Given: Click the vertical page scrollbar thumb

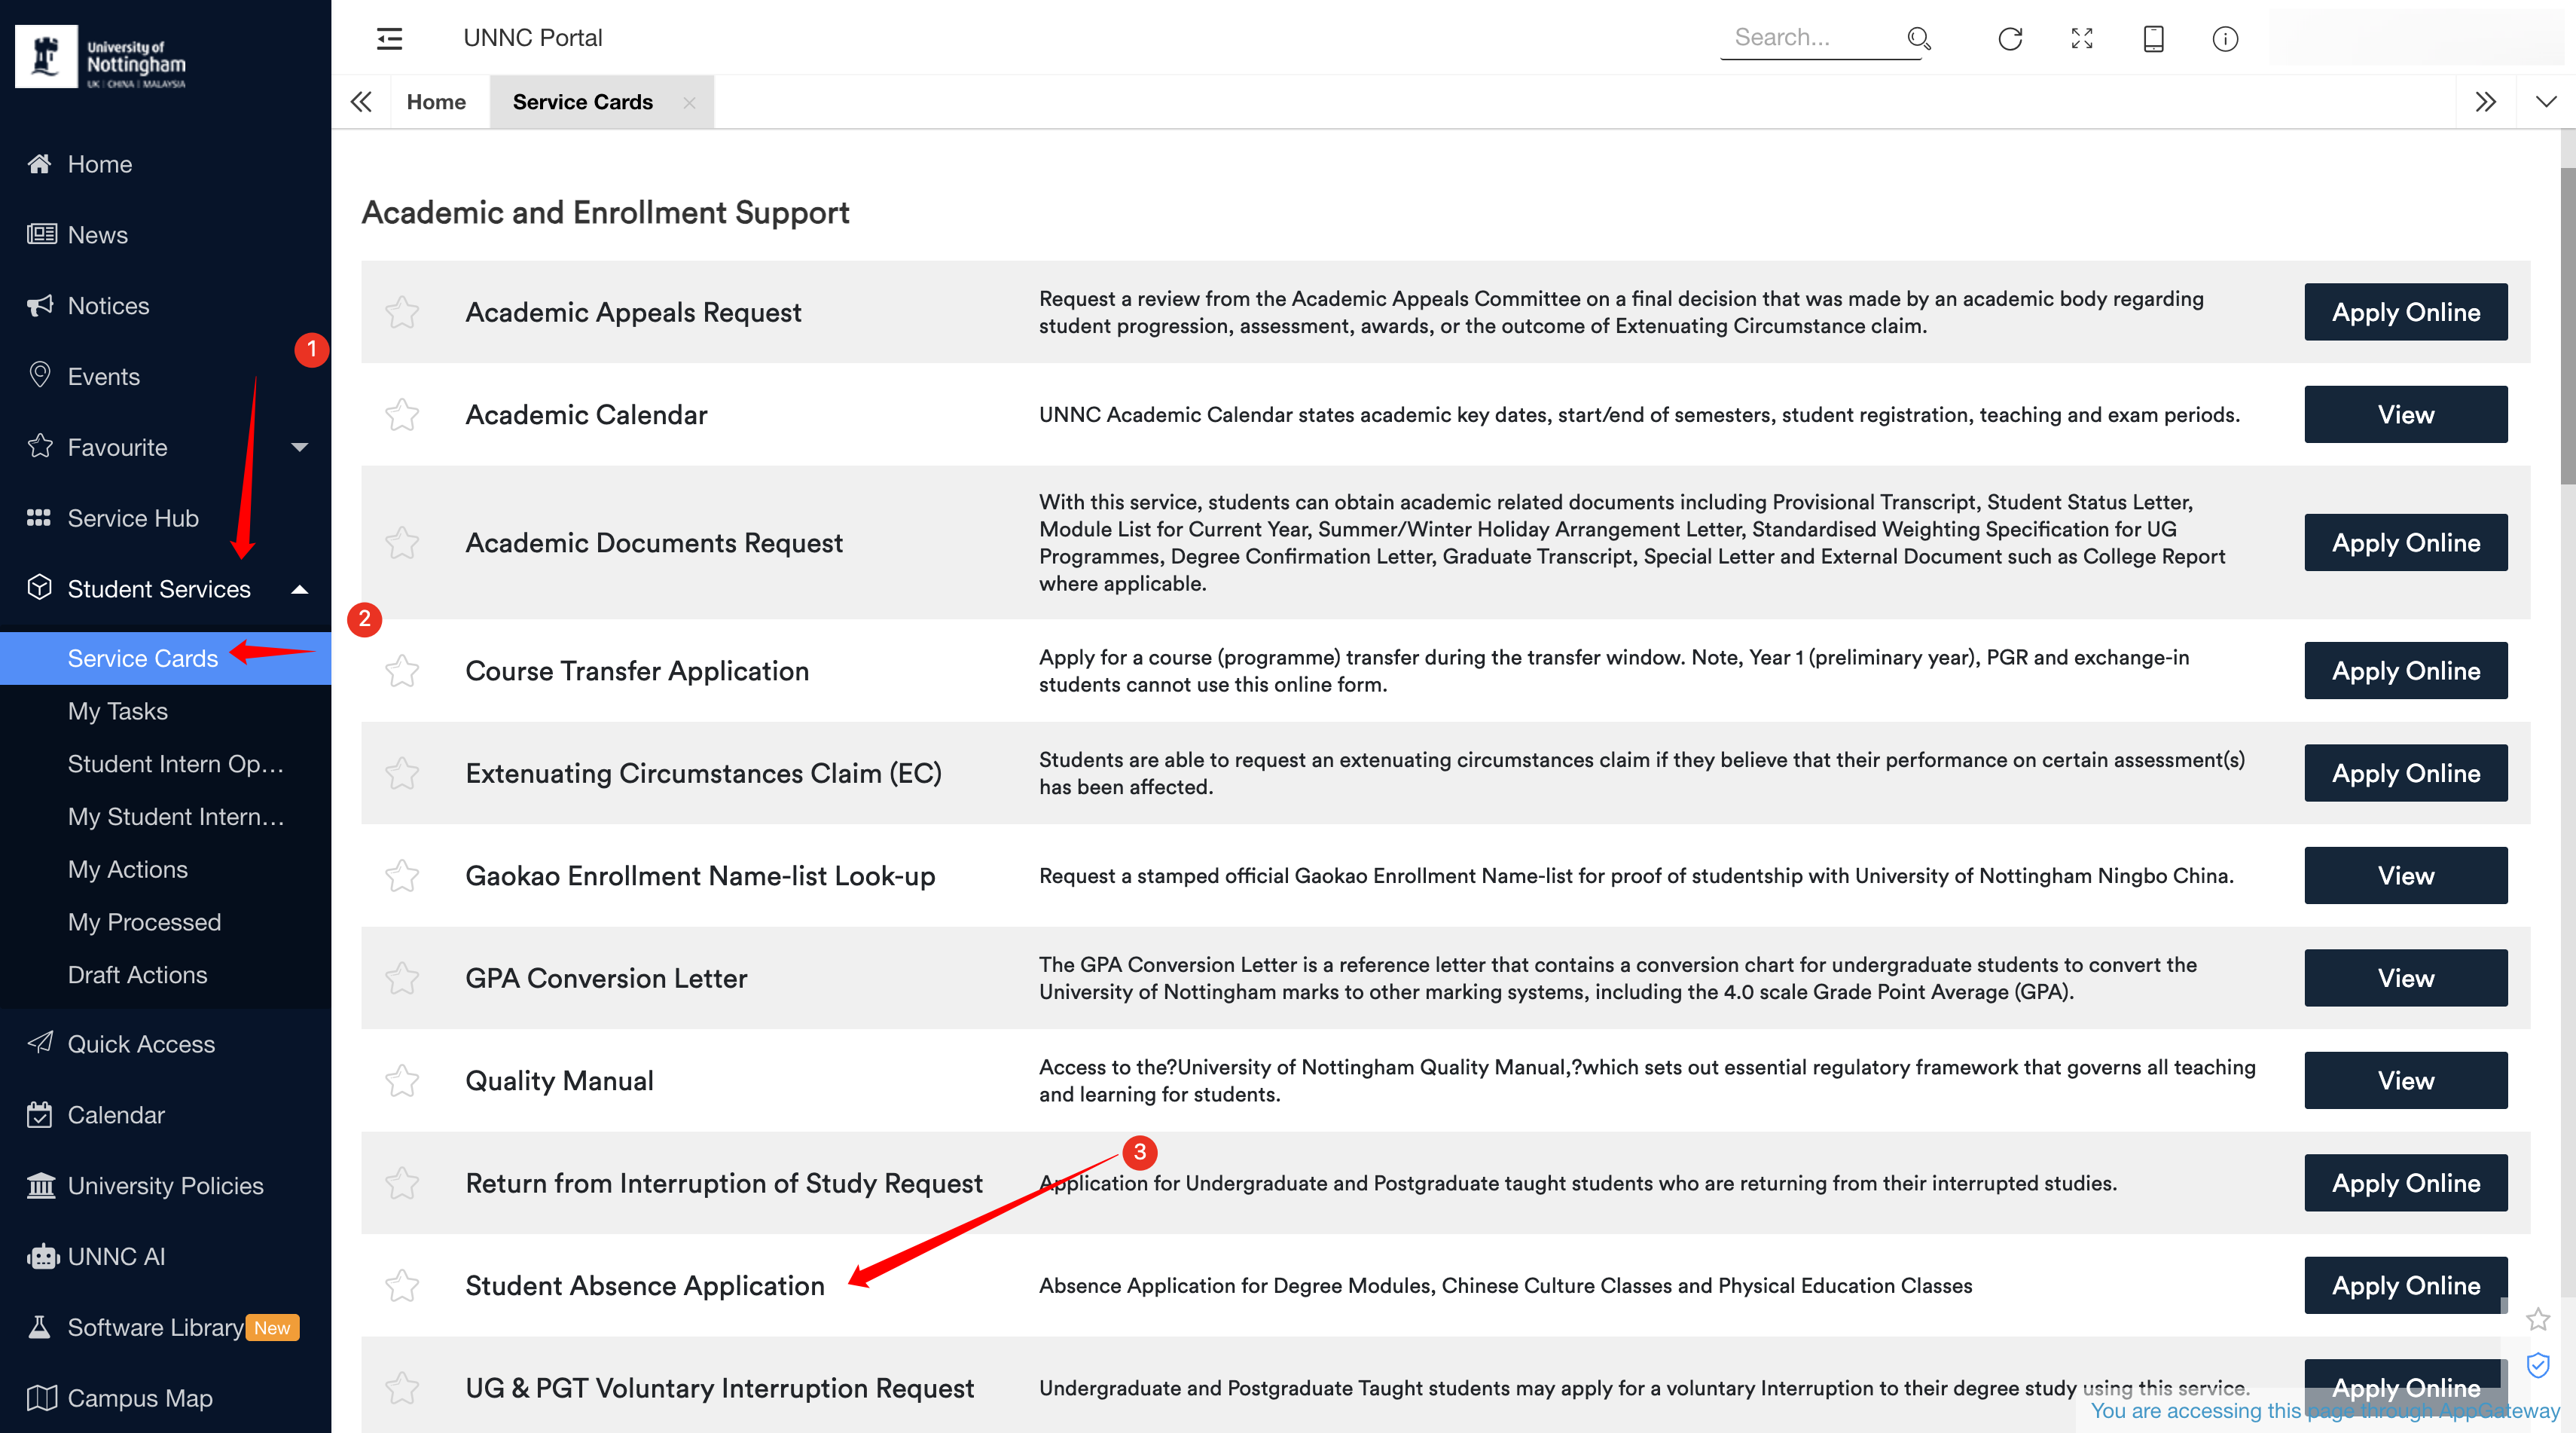Looking at the screenshot, I should pos(2567,325).
